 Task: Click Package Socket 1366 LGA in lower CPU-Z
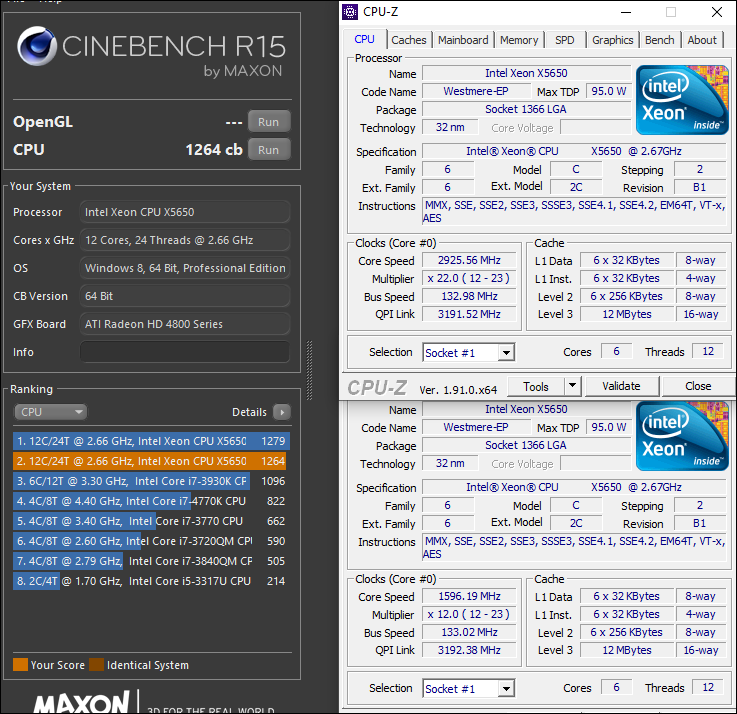[x=526, y=445]
